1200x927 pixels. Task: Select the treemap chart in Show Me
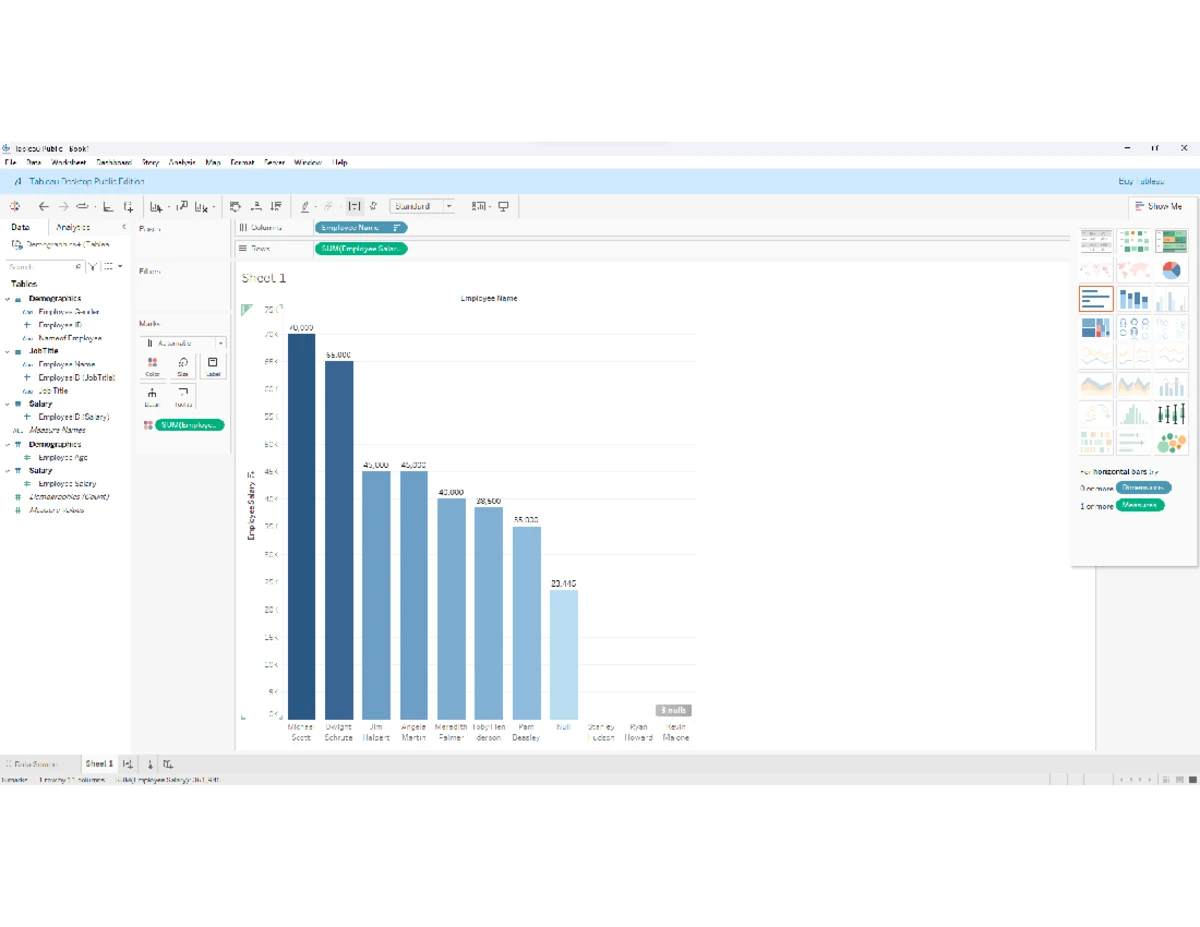[x=1096, y=327]
